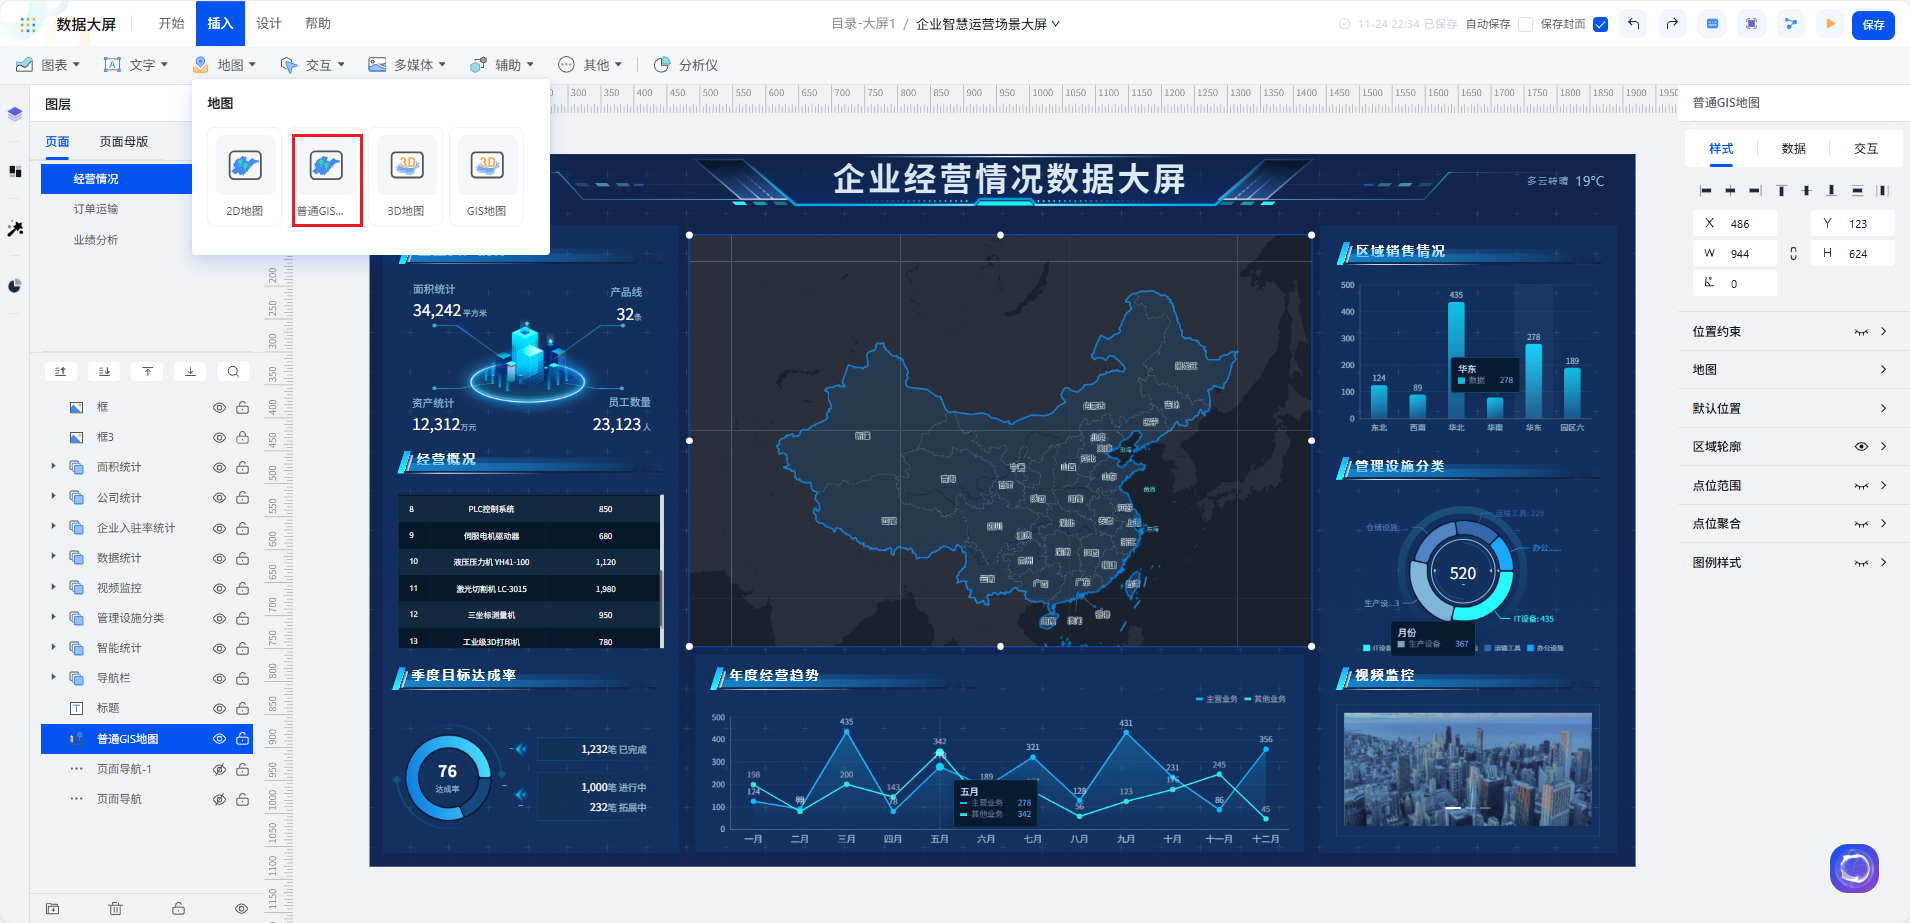Search layers with magnifier icon

point(233,372)
